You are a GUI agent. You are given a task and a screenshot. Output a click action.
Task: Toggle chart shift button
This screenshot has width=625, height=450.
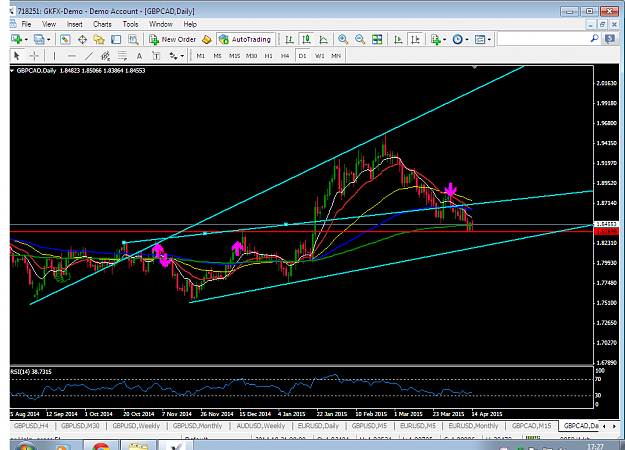[x=415, y=39]
